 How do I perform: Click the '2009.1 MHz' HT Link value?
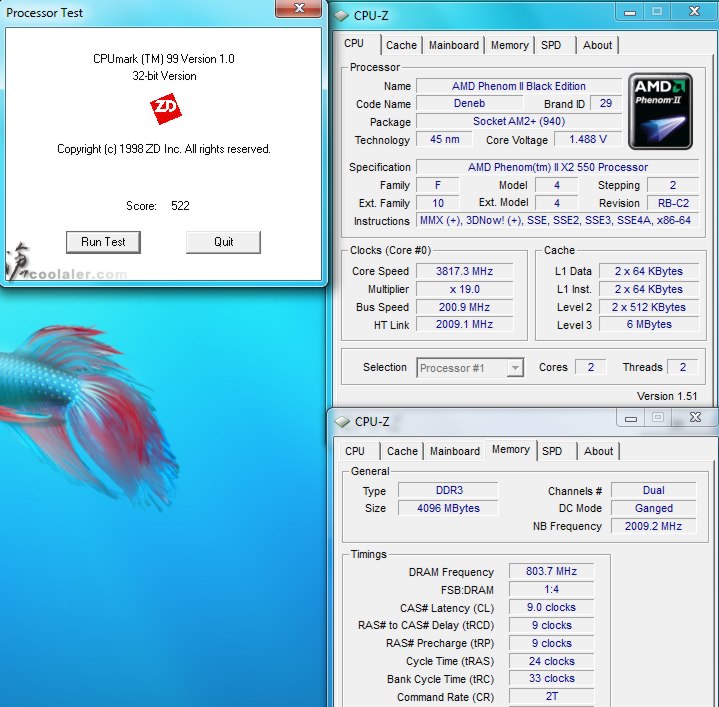click(x=464, y=325)
